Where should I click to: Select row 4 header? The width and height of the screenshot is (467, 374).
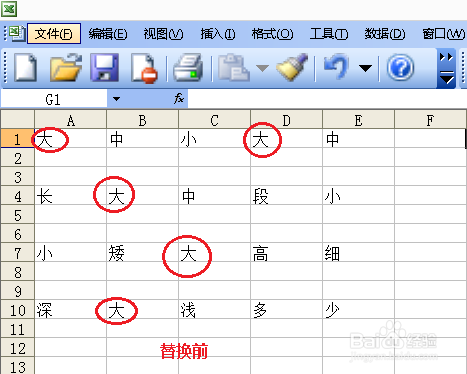(17, 196)
